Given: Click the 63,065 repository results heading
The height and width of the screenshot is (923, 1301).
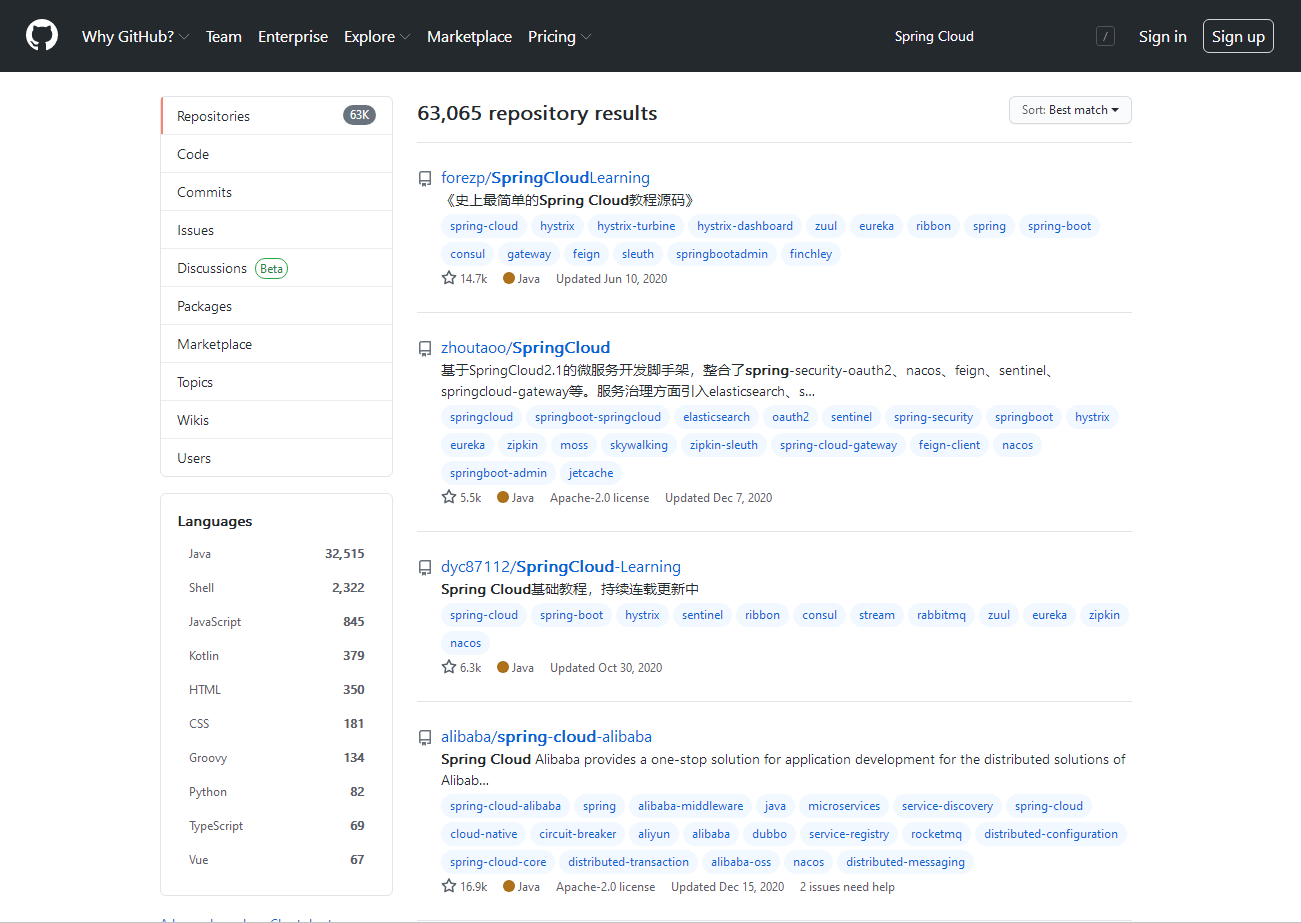Looking at the screenshot, I should tap(537, 113).
